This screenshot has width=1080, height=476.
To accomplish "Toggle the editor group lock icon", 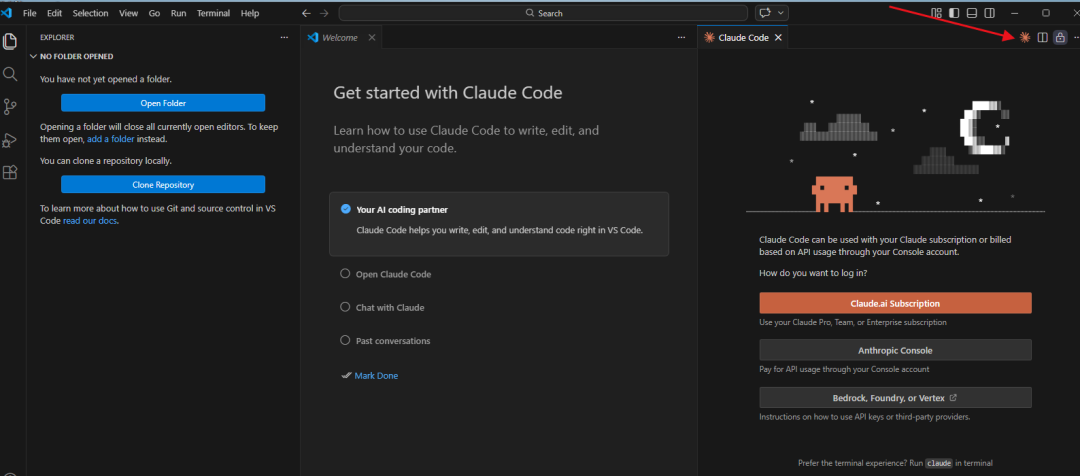I will tap(1060, 38).
